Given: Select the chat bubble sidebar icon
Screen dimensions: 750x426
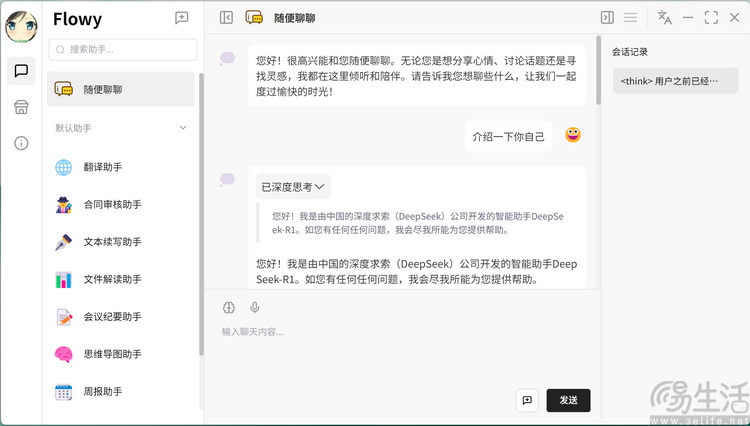Looking at the screenshot, I should (x=21, y=71).
